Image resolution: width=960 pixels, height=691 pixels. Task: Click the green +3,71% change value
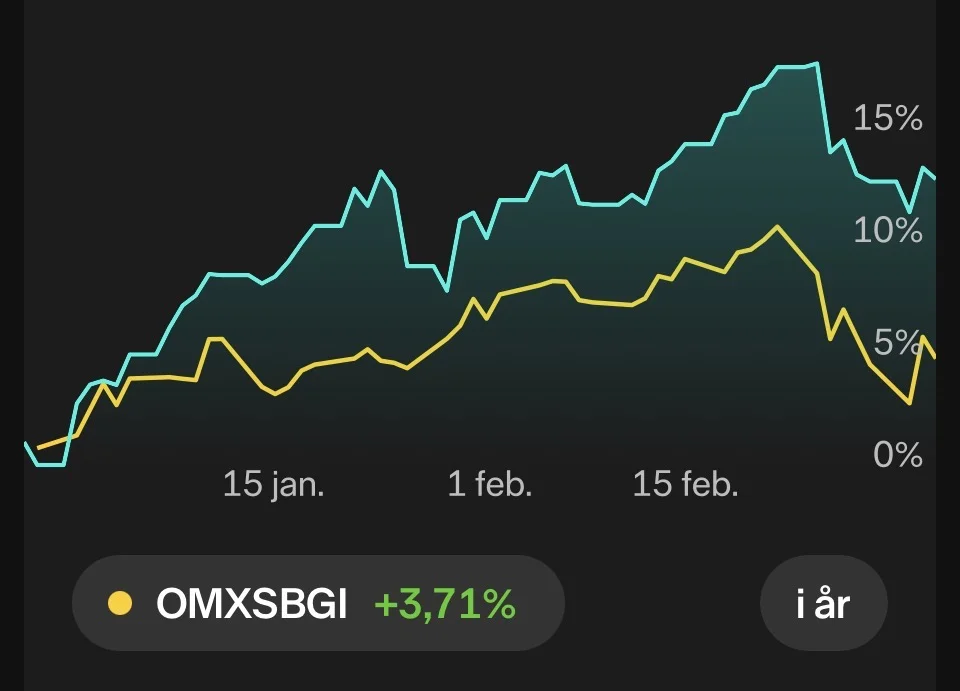[x=445, y=604]
